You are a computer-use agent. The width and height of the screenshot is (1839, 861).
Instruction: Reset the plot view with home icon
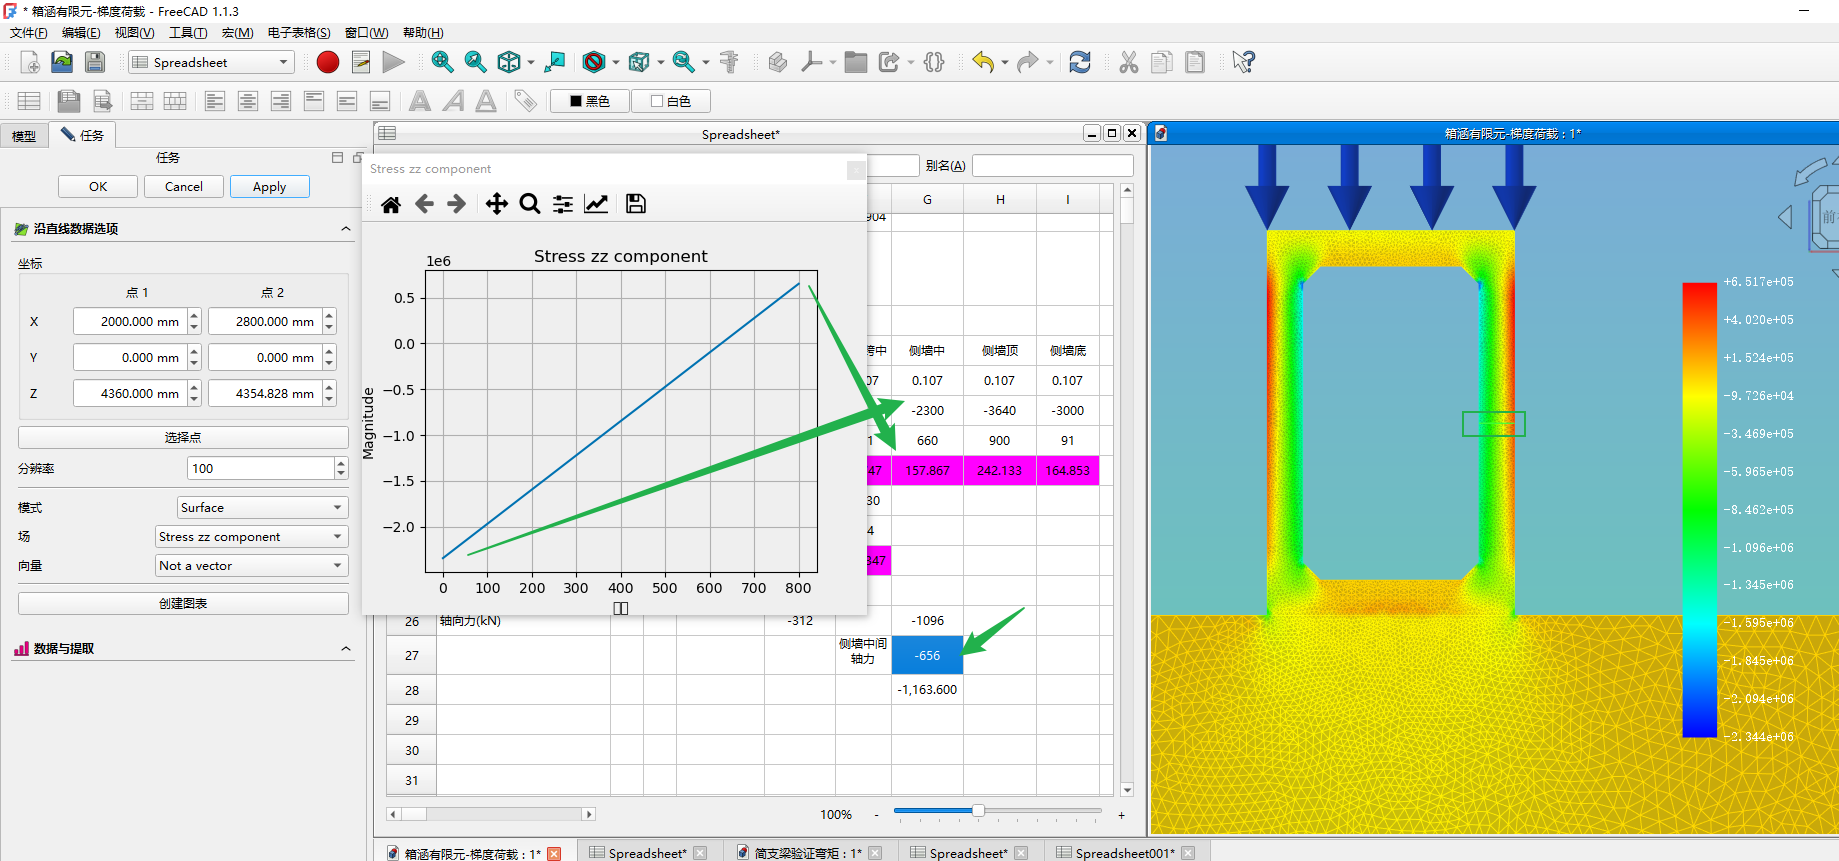pos(391,204)
